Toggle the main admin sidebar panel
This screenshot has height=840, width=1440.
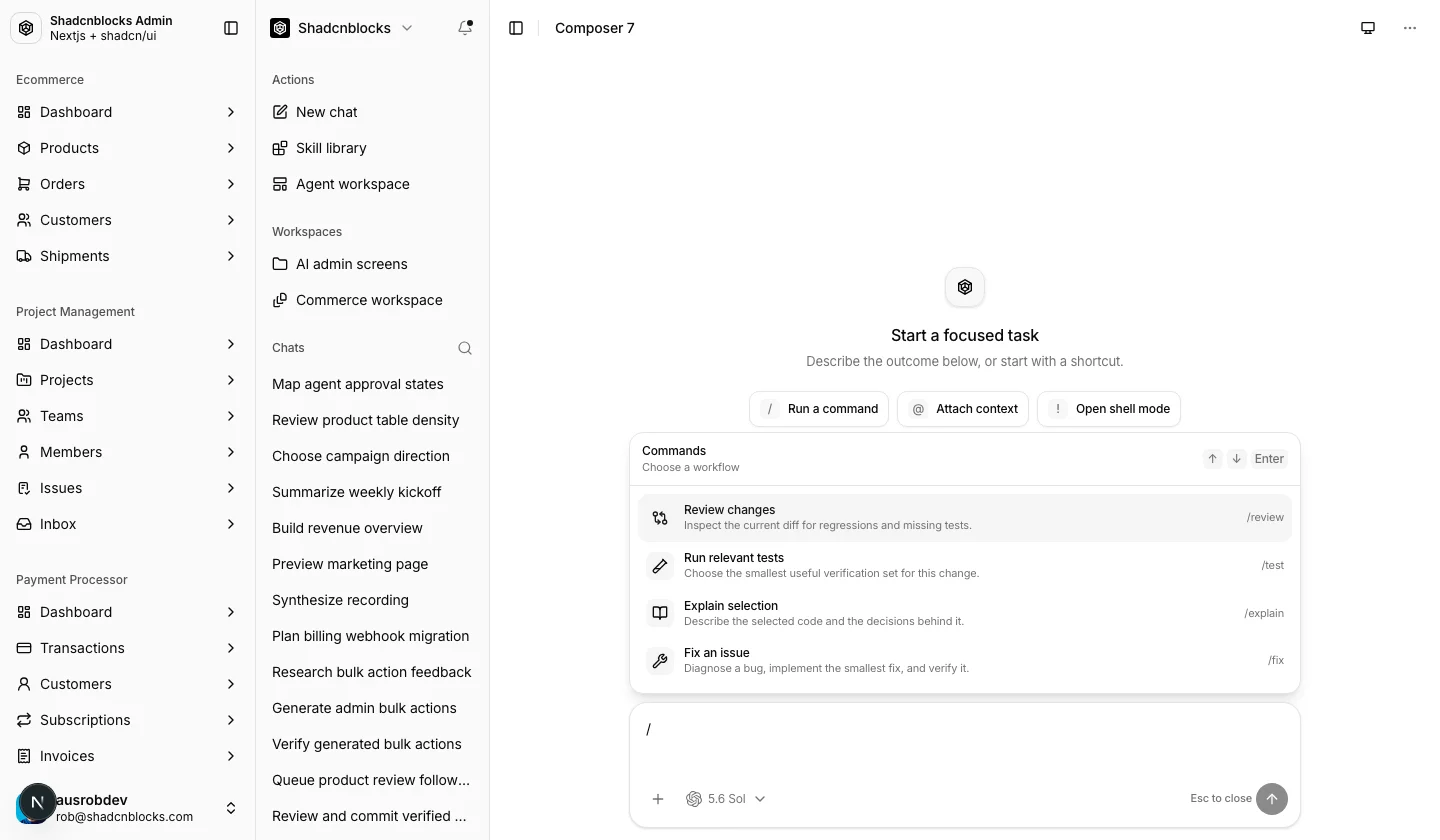(x=231, y=28)
